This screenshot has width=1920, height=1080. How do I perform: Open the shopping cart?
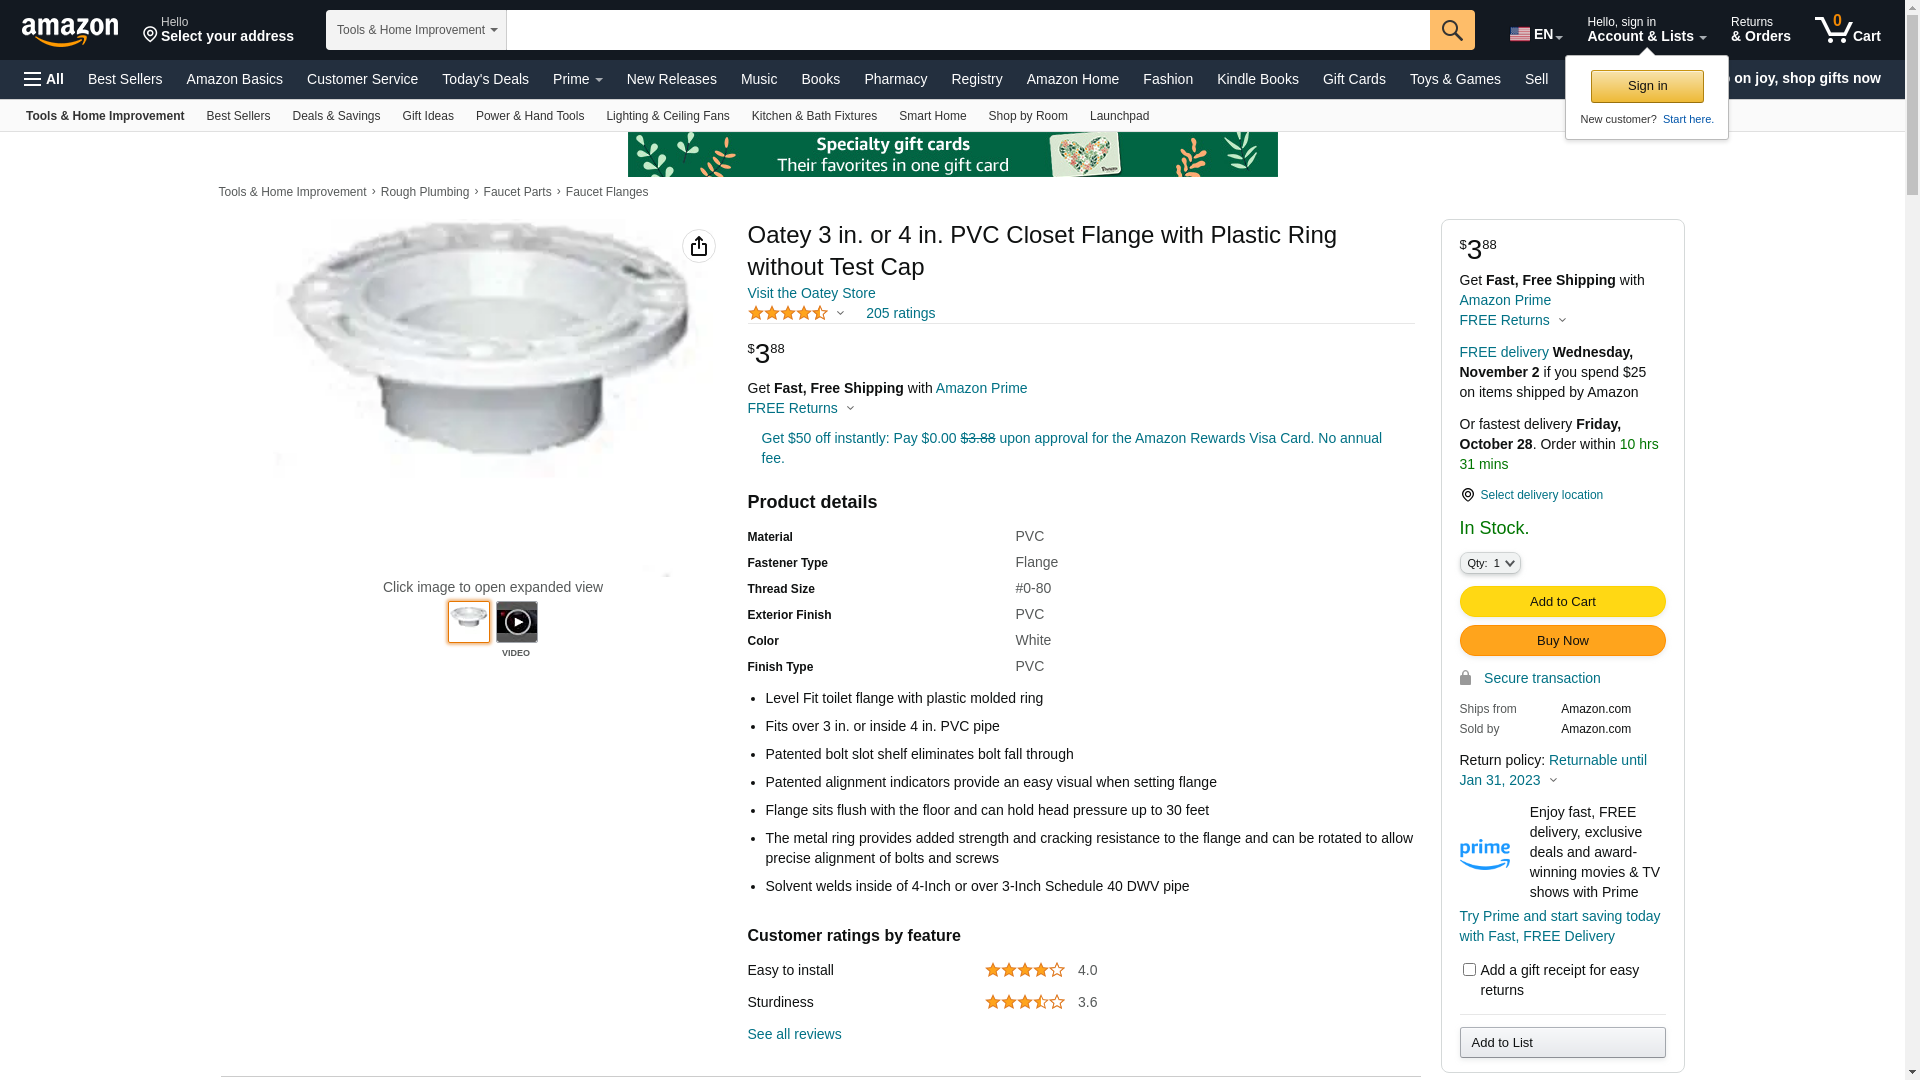(x=1847, y=30)
